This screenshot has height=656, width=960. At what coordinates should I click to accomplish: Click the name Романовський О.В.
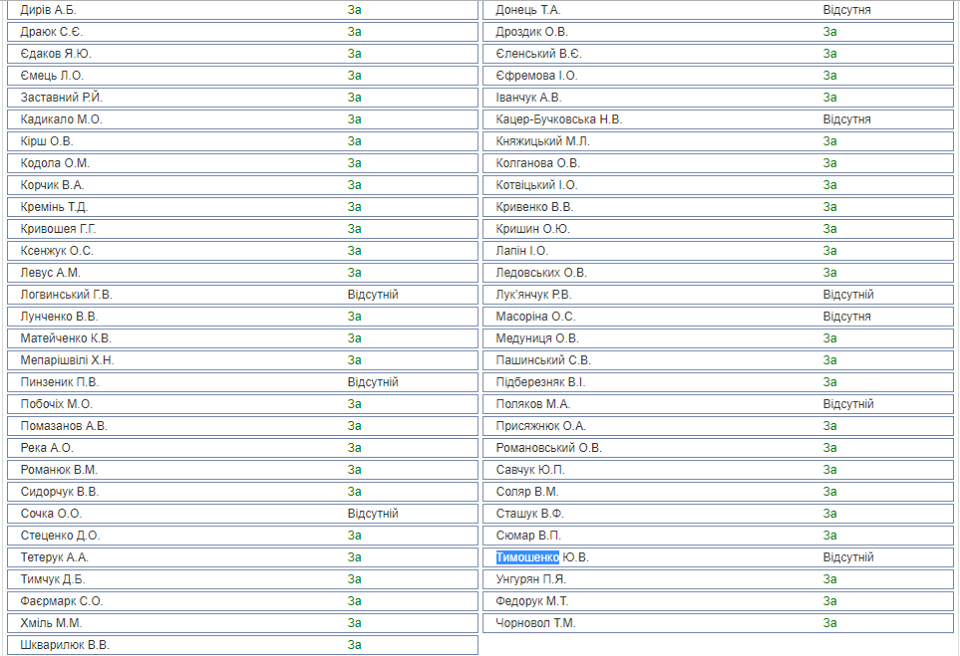548,448
